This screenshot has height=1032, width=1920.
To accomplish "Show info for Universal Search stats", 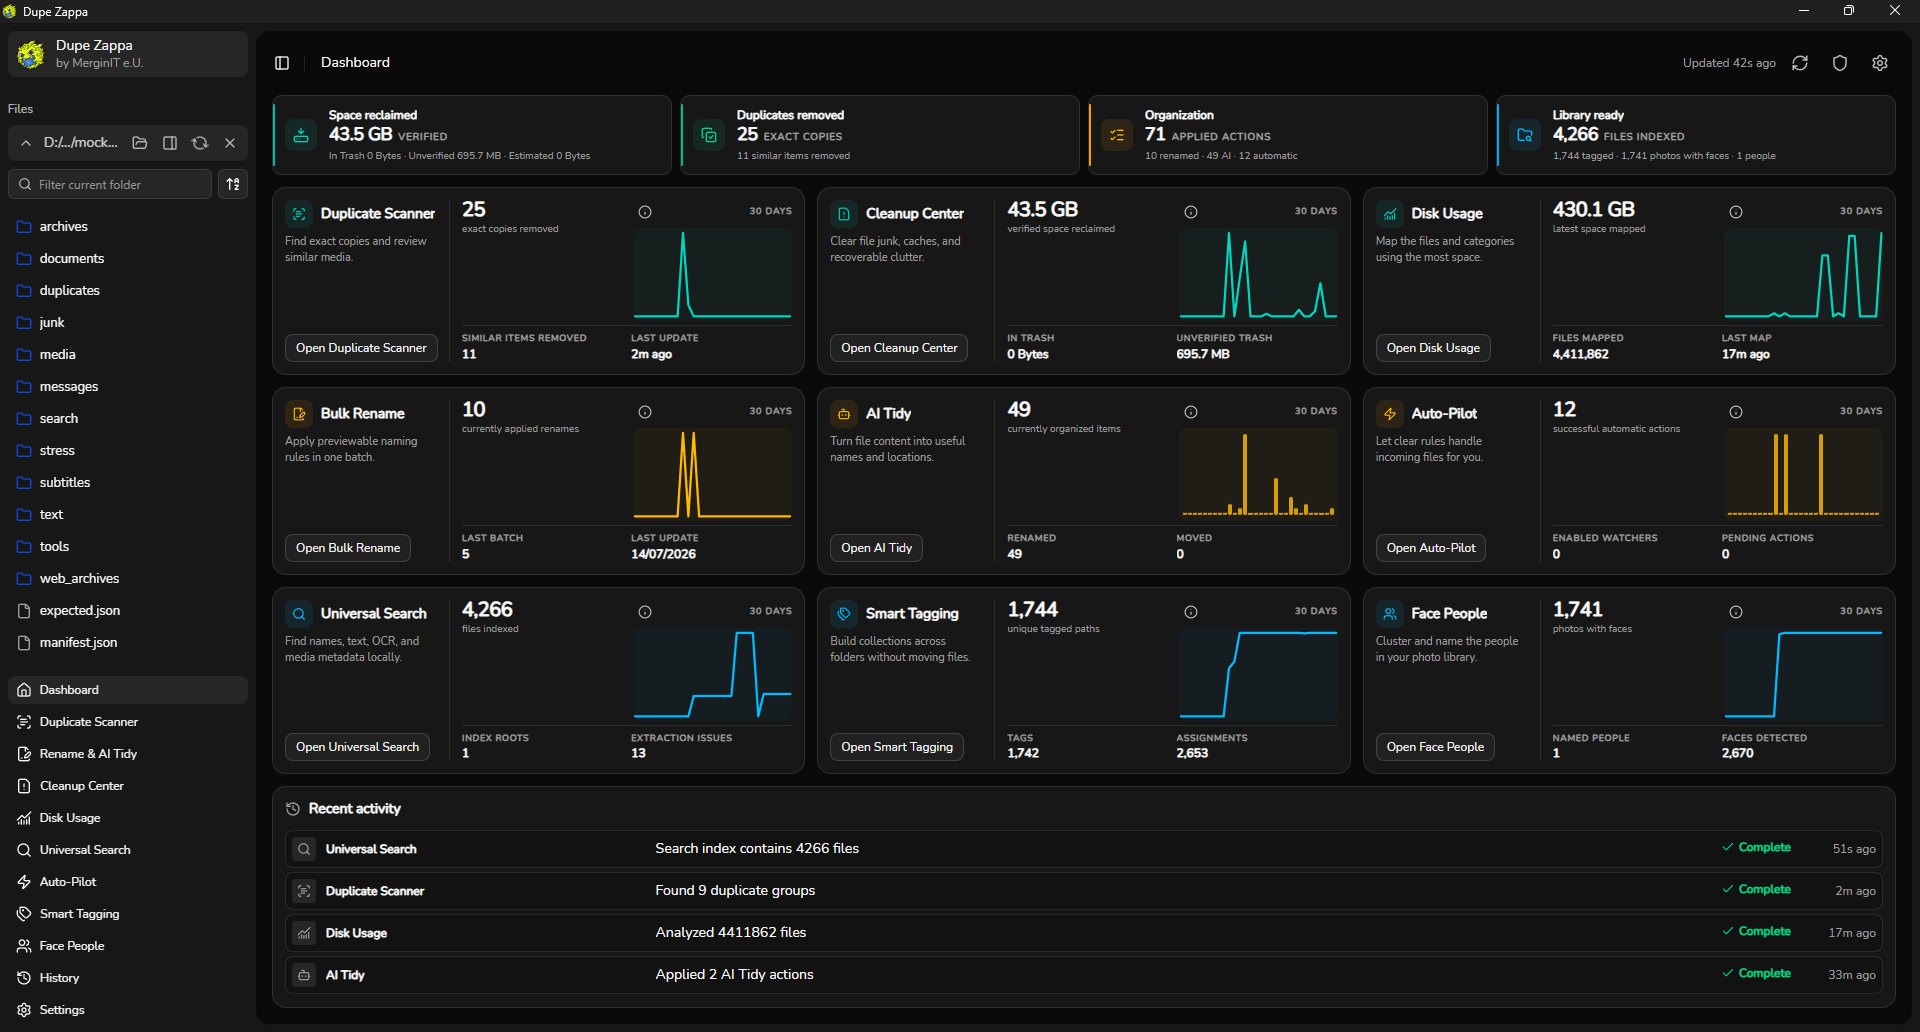I will click(x=645, y=612).
